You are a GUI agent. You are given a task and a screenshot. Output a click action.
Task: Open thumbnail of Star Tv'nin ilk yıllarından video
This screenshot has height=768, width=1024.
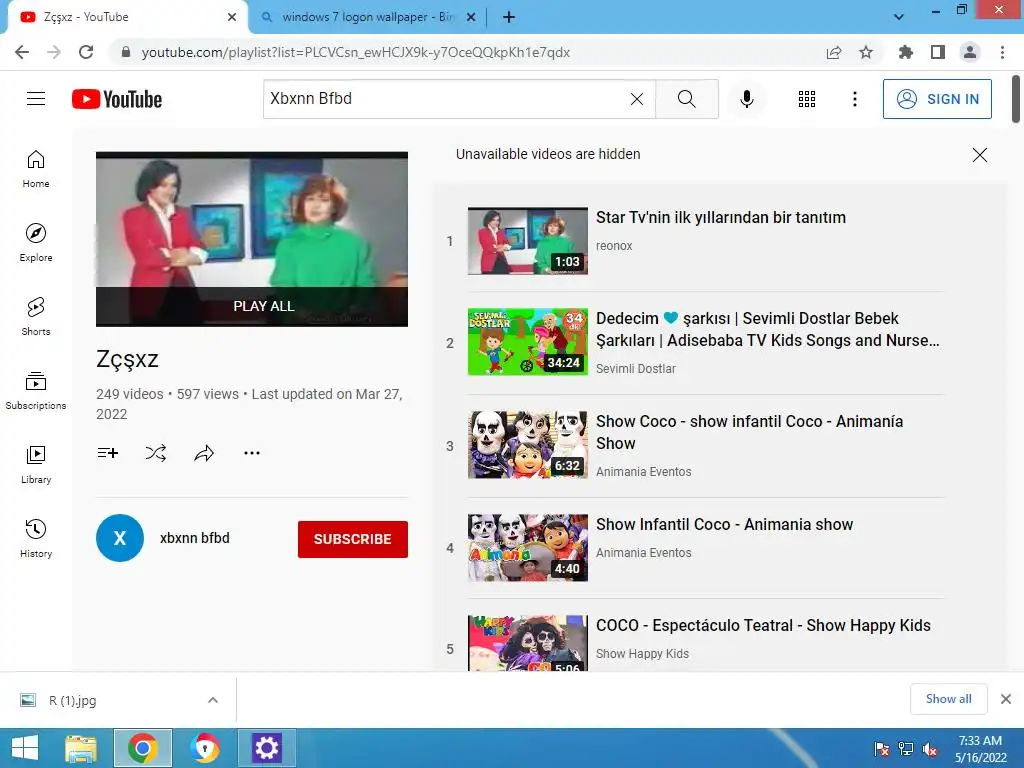(528, 241)
